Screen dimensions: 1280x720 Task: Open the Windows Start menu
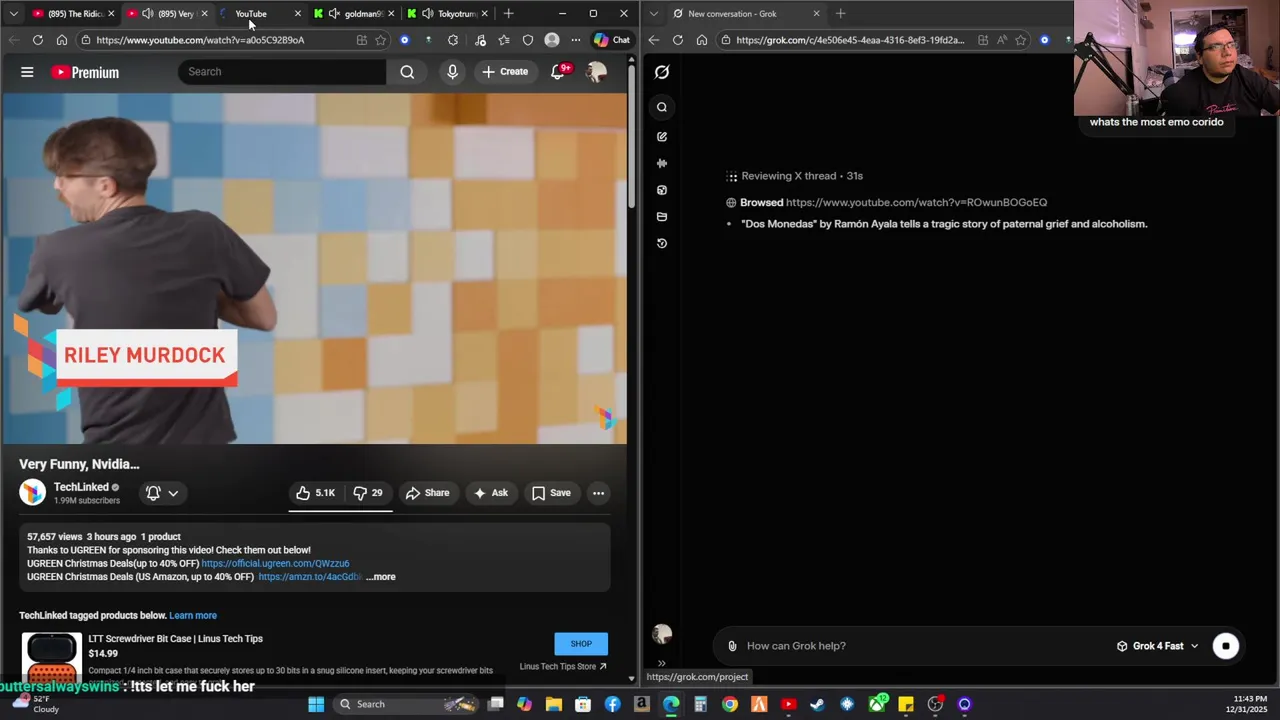pyautogui.click(x=316, y=704)
